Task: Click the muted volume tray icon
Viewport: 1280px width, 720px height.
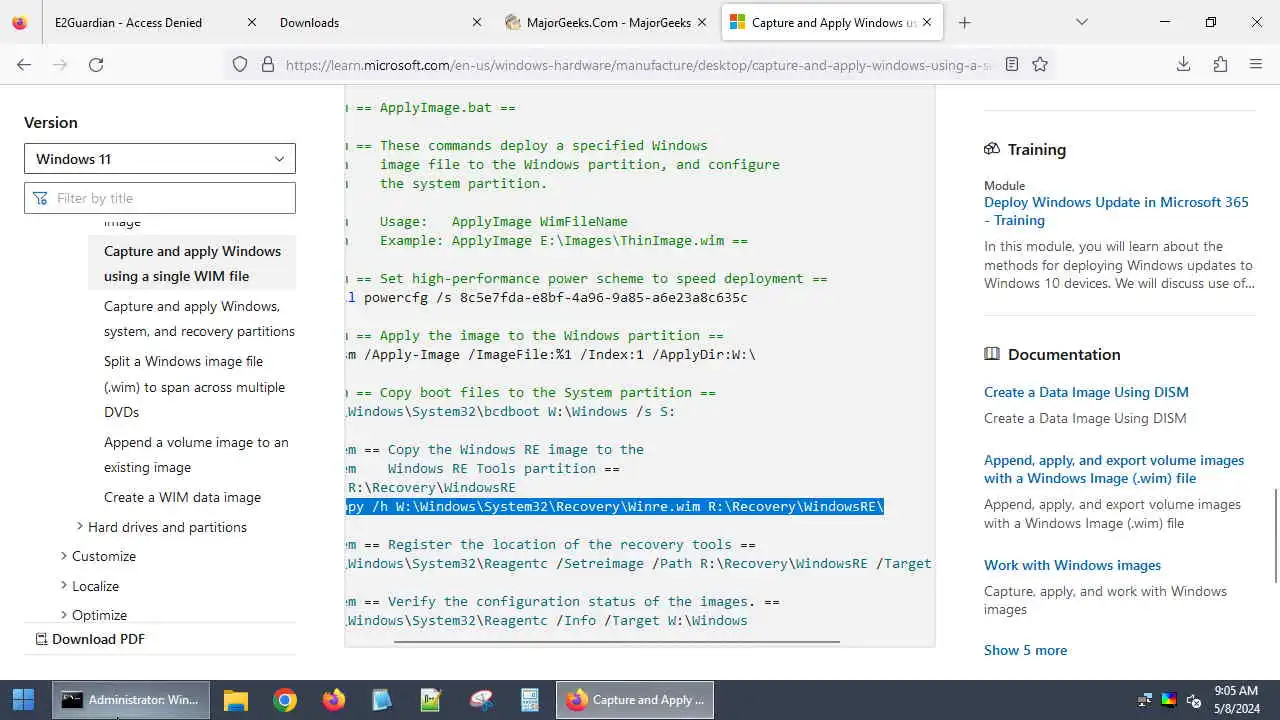Action: (1193, 700)
